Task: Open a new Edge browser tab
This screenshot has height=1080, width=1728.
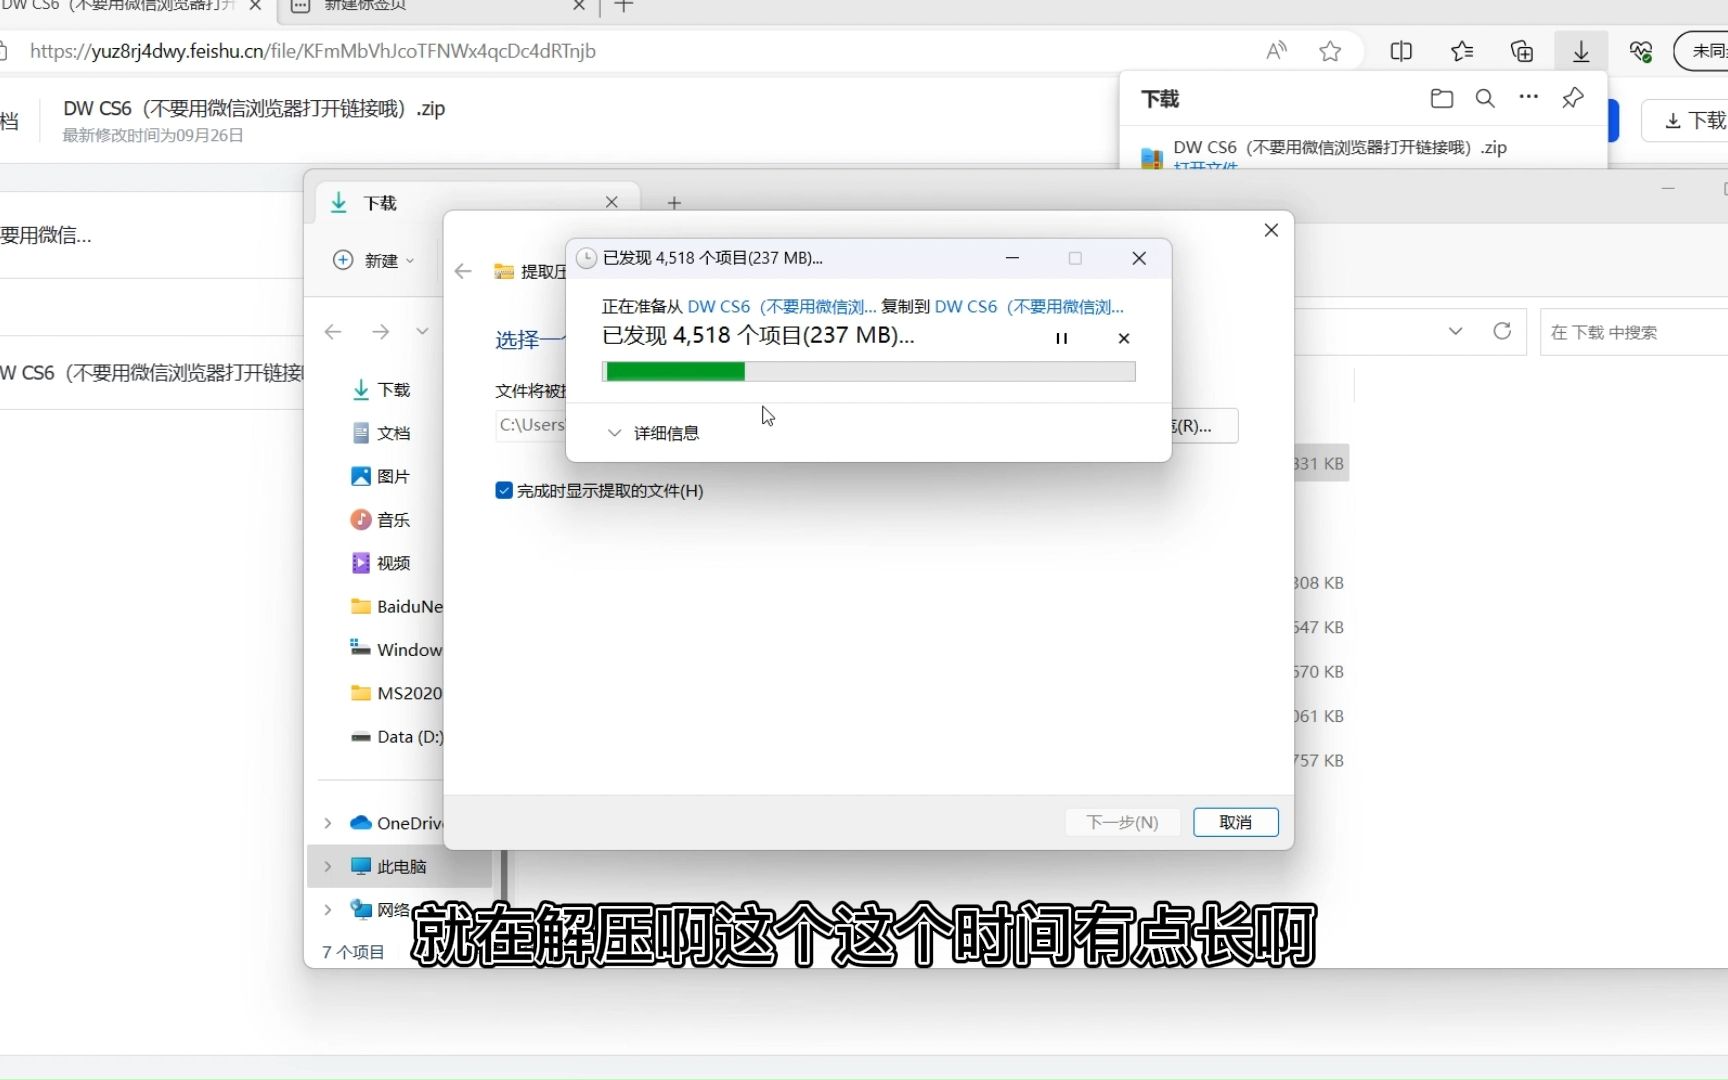Action: click(624, 6)
